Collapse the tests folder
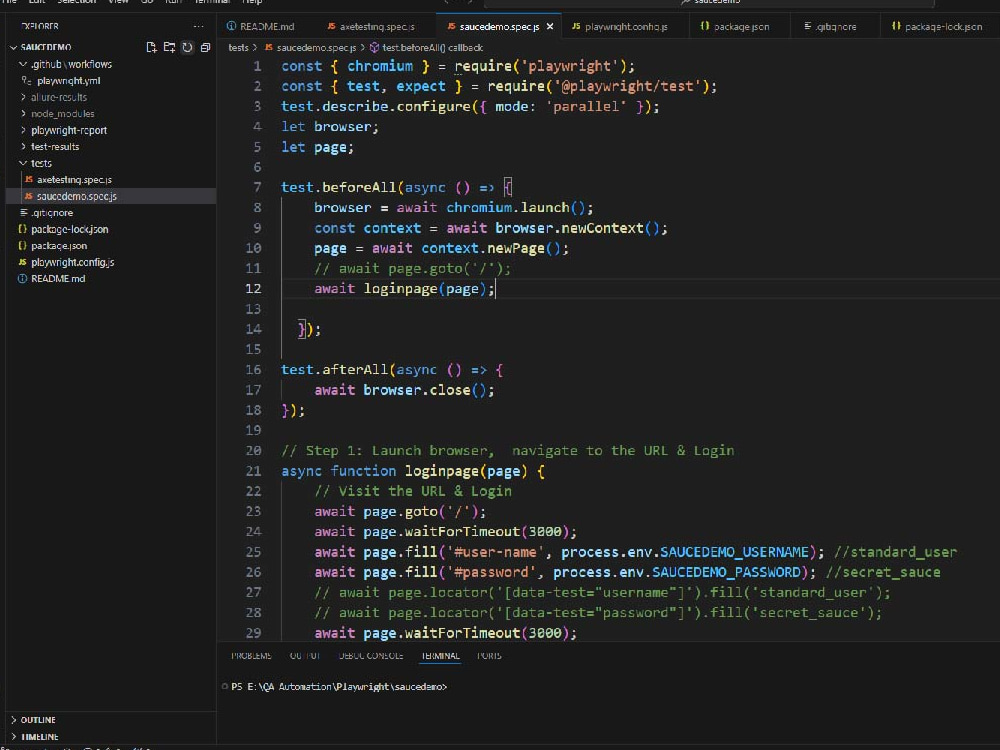1000x750 pixels. point(23,163)
